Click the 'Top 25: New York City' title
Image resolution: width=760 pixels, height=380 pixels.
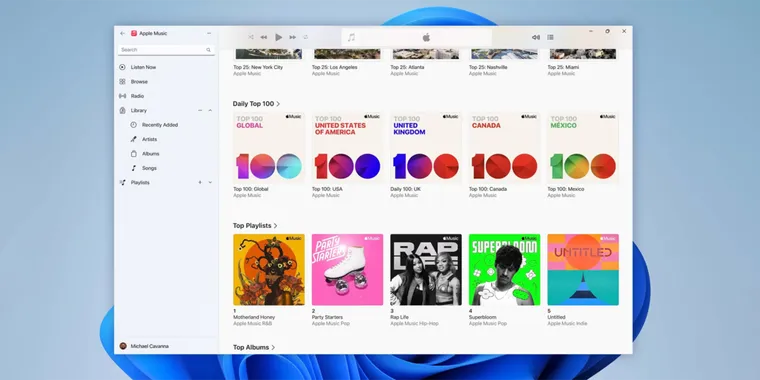pos(258,67)
